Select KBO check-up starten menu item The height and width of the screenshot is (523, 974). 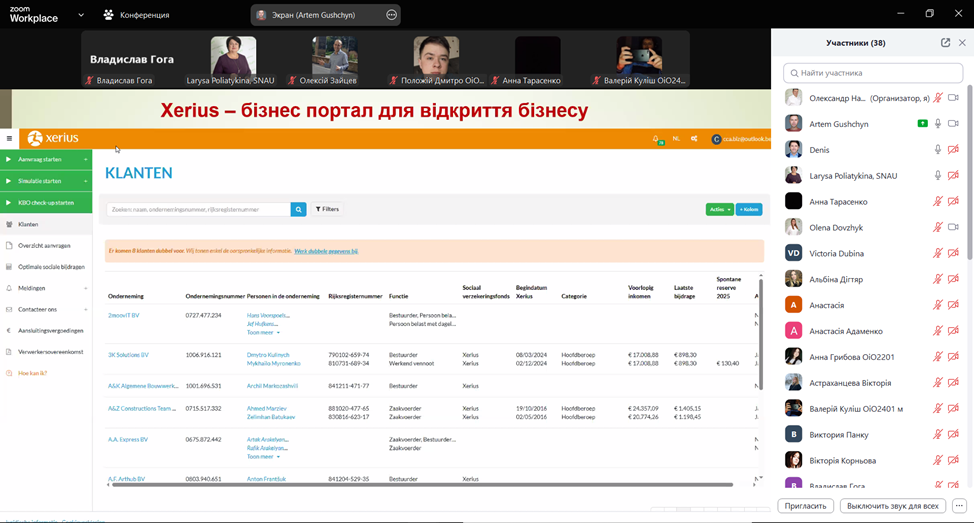[46, 202]
